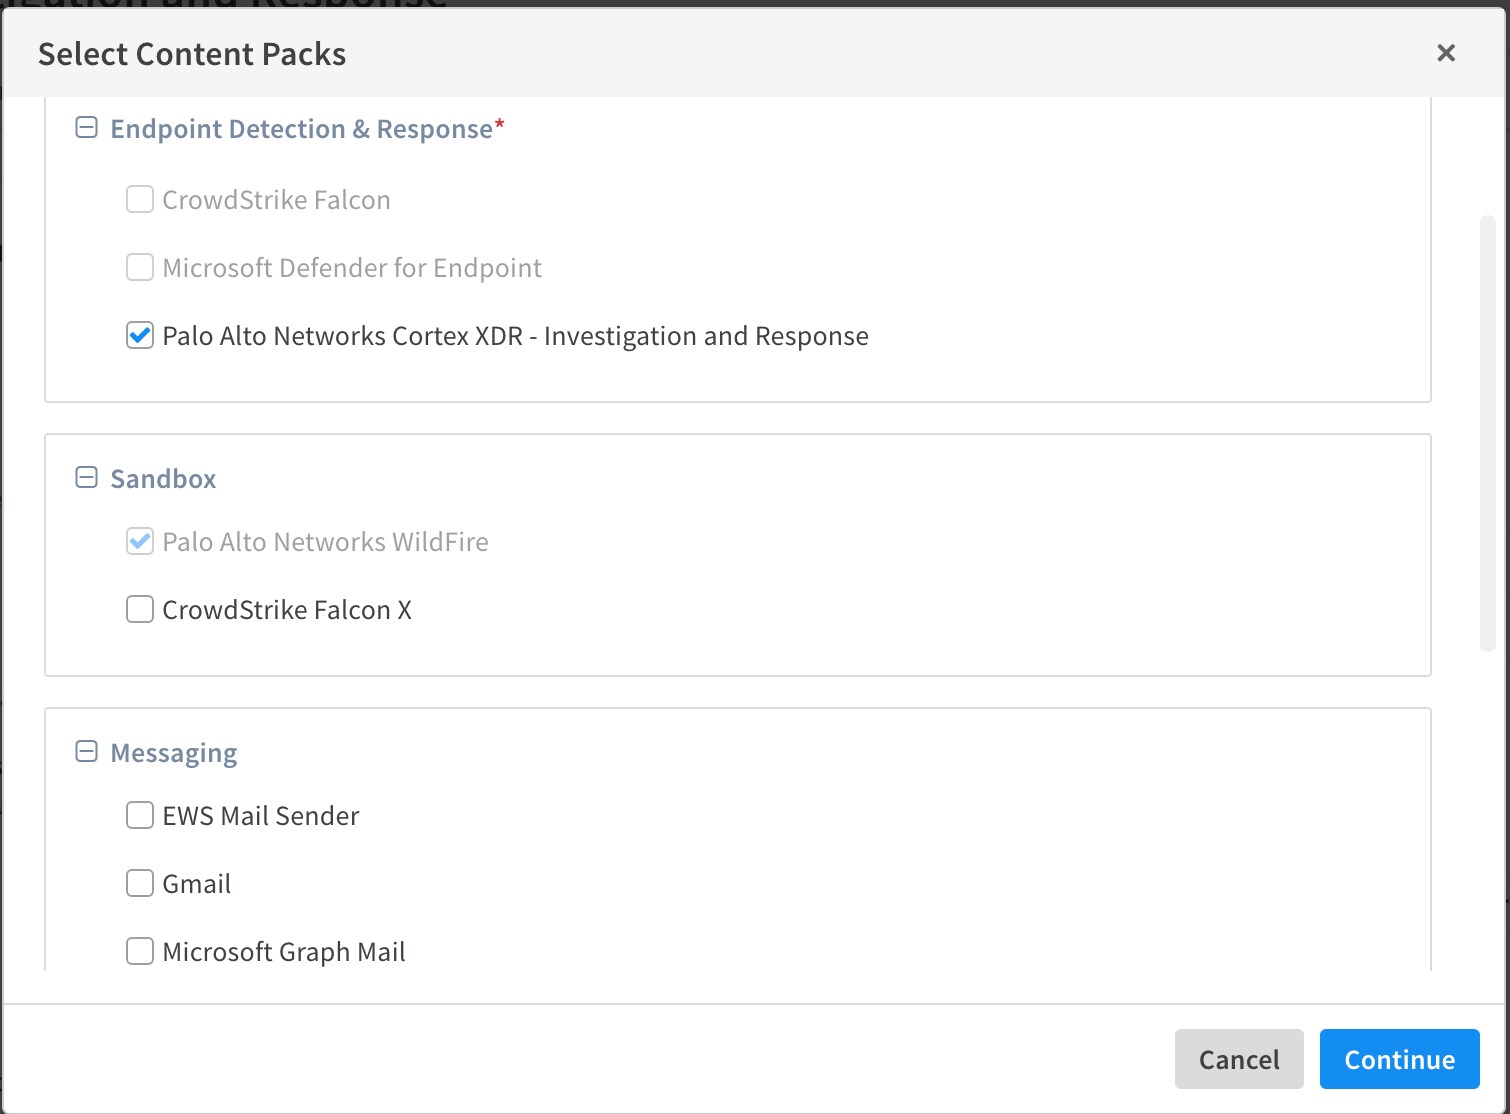This screenshot has width=1510, height=1114.
Task: Toggle Palo Alto Networks WildFire checkbox
Action: (x=140, y=541)
